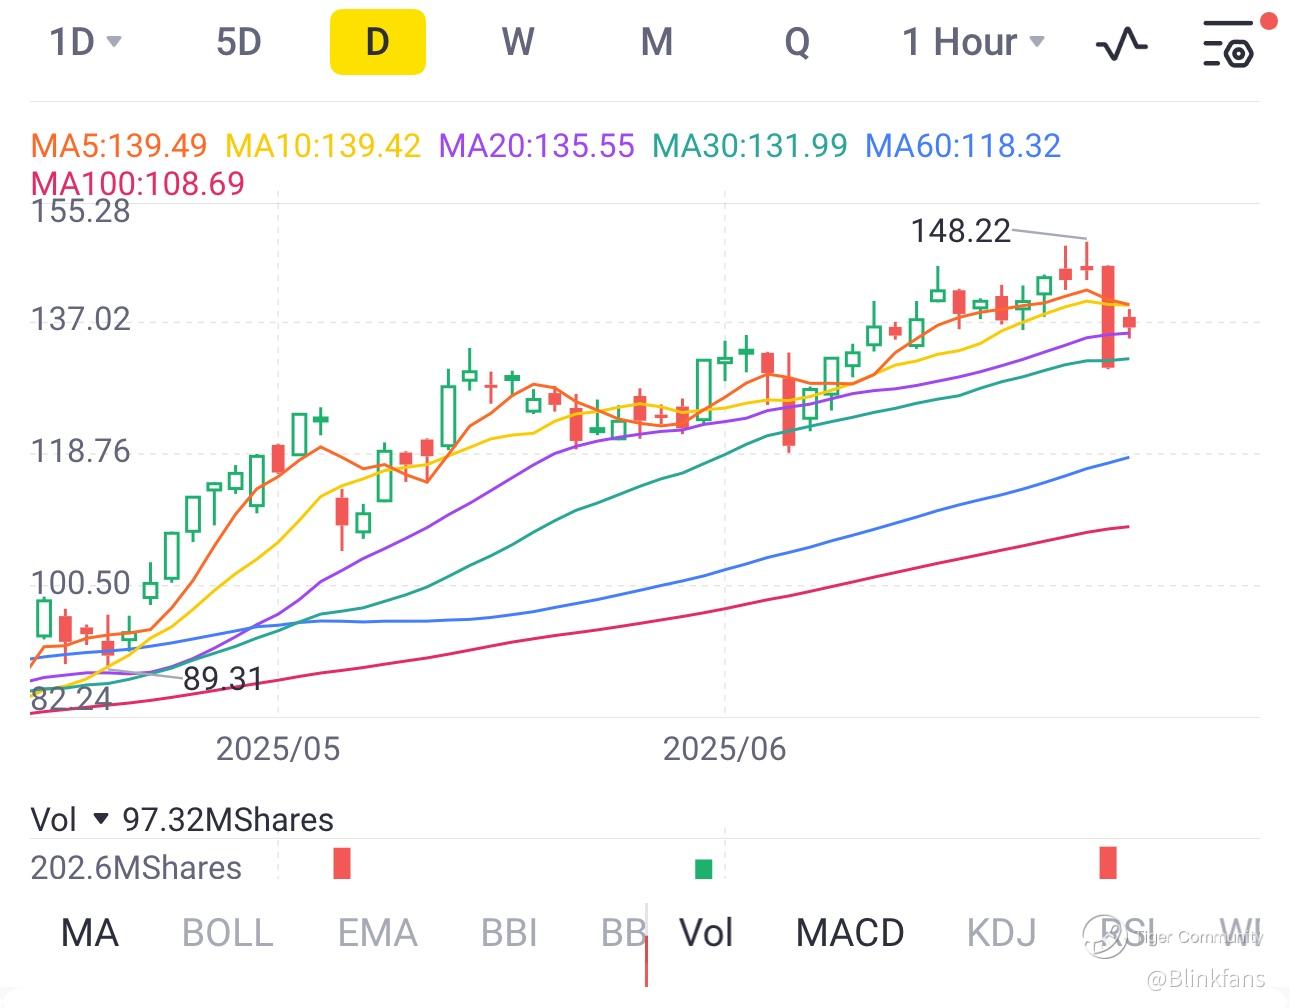The height and width of the screenshot is (1008, 1290).
Task: Click the MA5:139.49 legend value
Action: click(119, 146)
